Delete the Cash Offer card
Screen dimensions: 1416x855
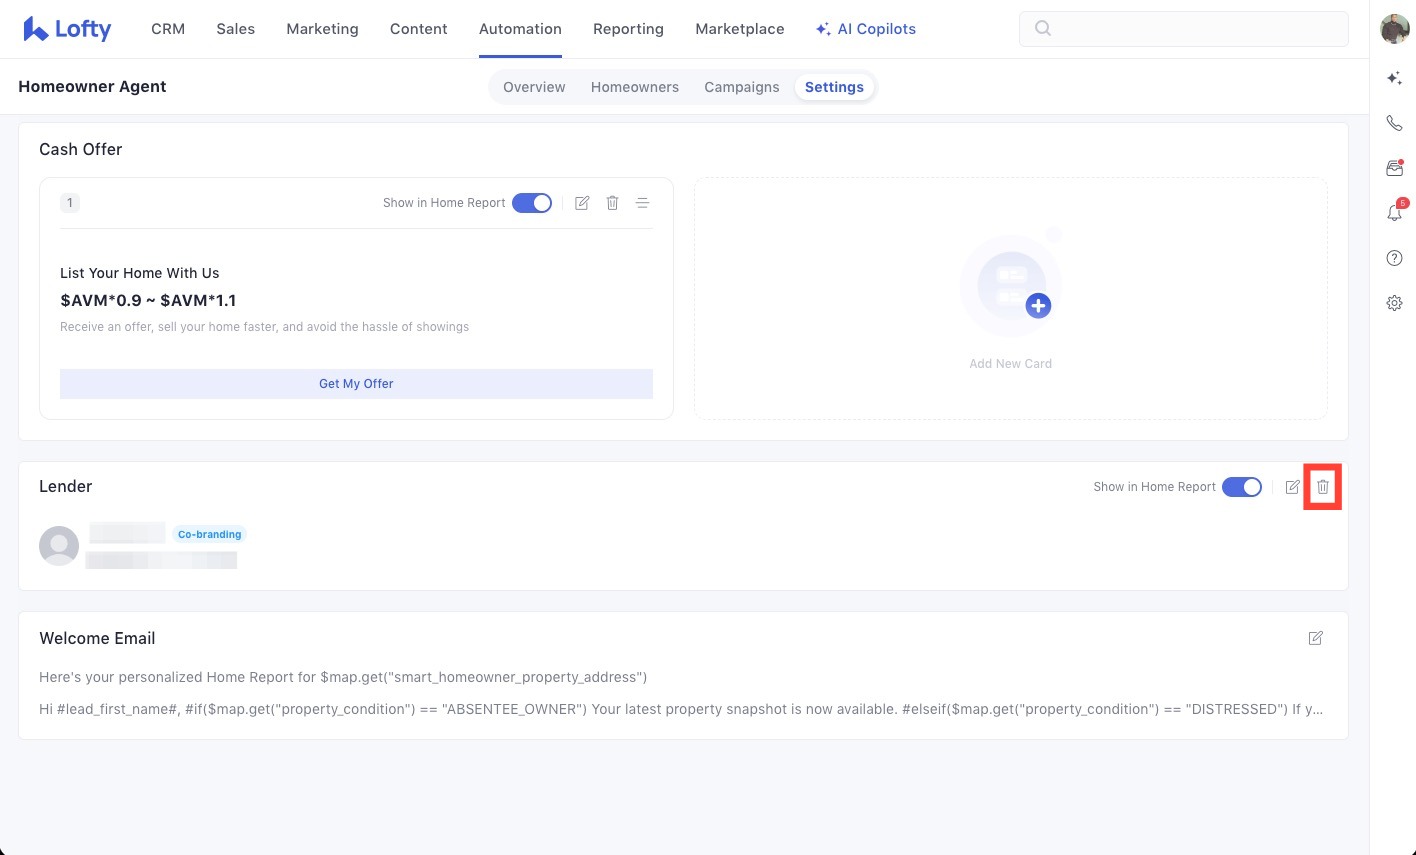[x=613, y=203]
